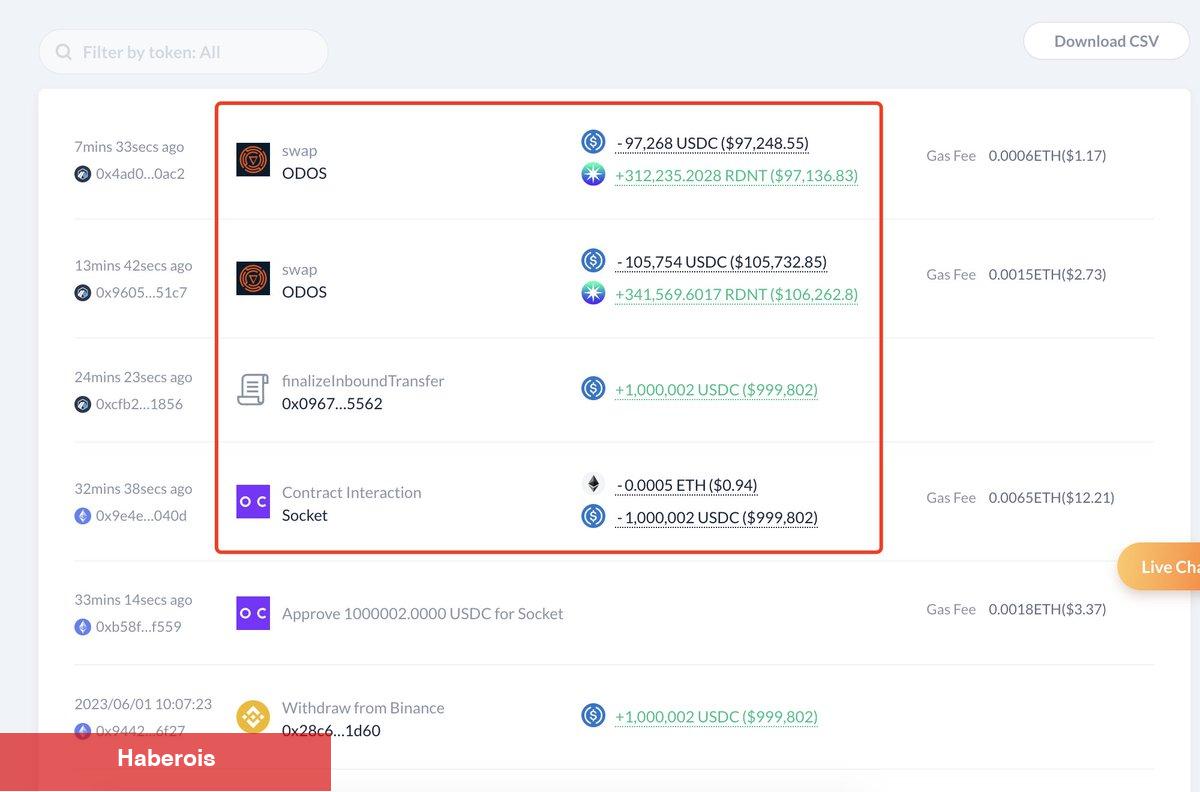The height and width of the screenshot is (792, 1200).
Task: Click ODOS icon in the 13mins ago swap
Action: click(253, 279)
